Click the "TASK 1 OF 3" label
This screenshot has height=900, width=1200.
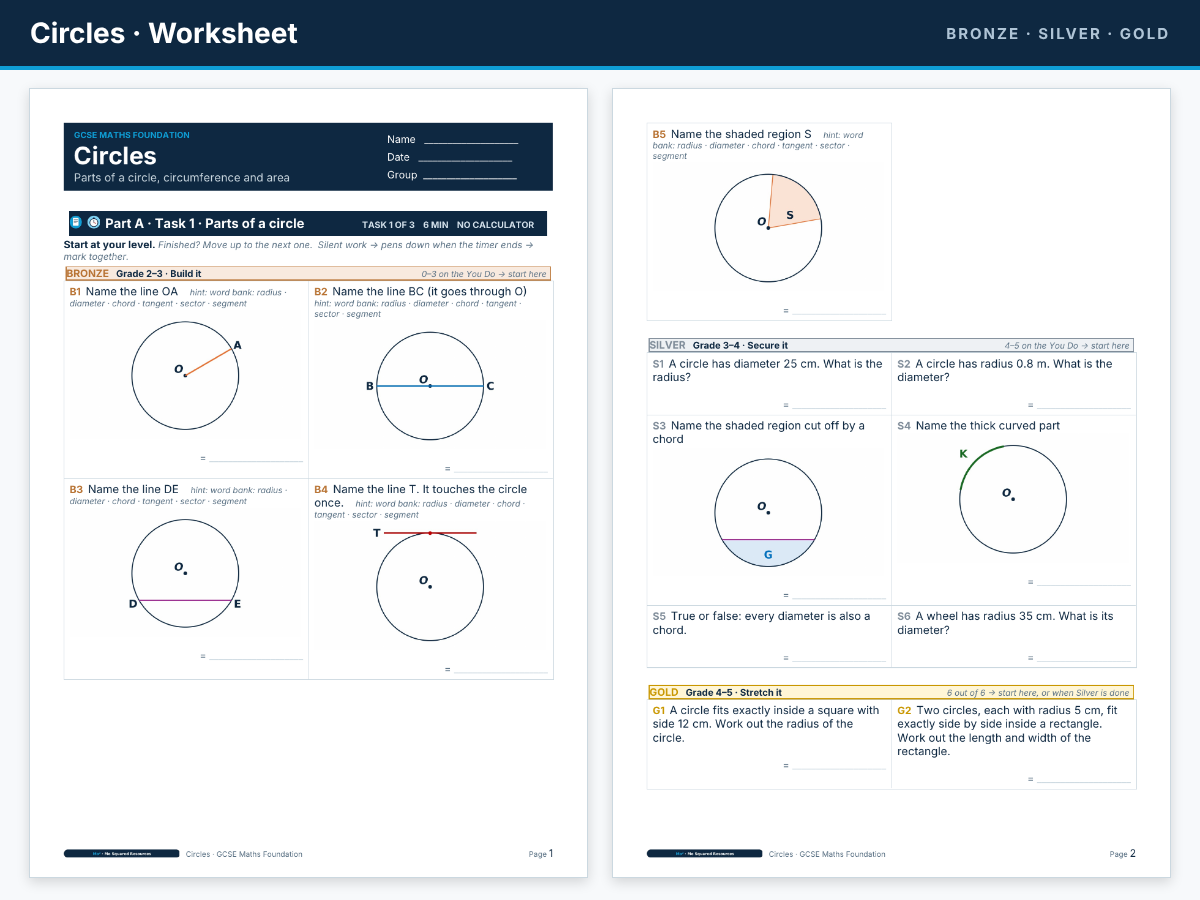coord(388,225)
